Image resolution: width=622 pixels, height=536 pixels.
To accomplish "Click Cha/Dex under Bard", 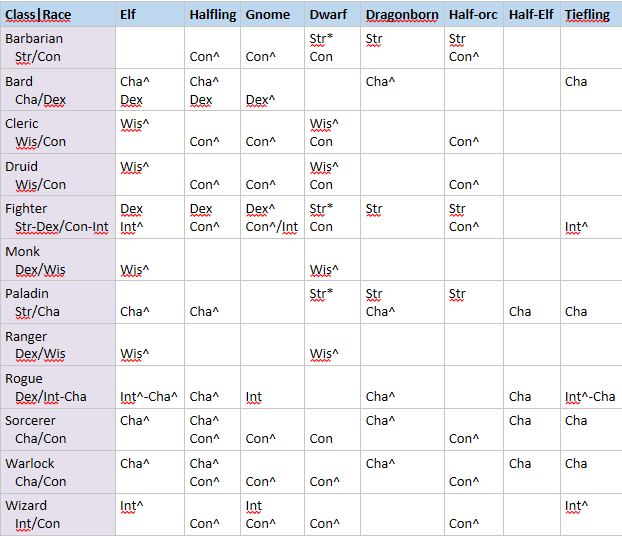I will tap(40, 100).
